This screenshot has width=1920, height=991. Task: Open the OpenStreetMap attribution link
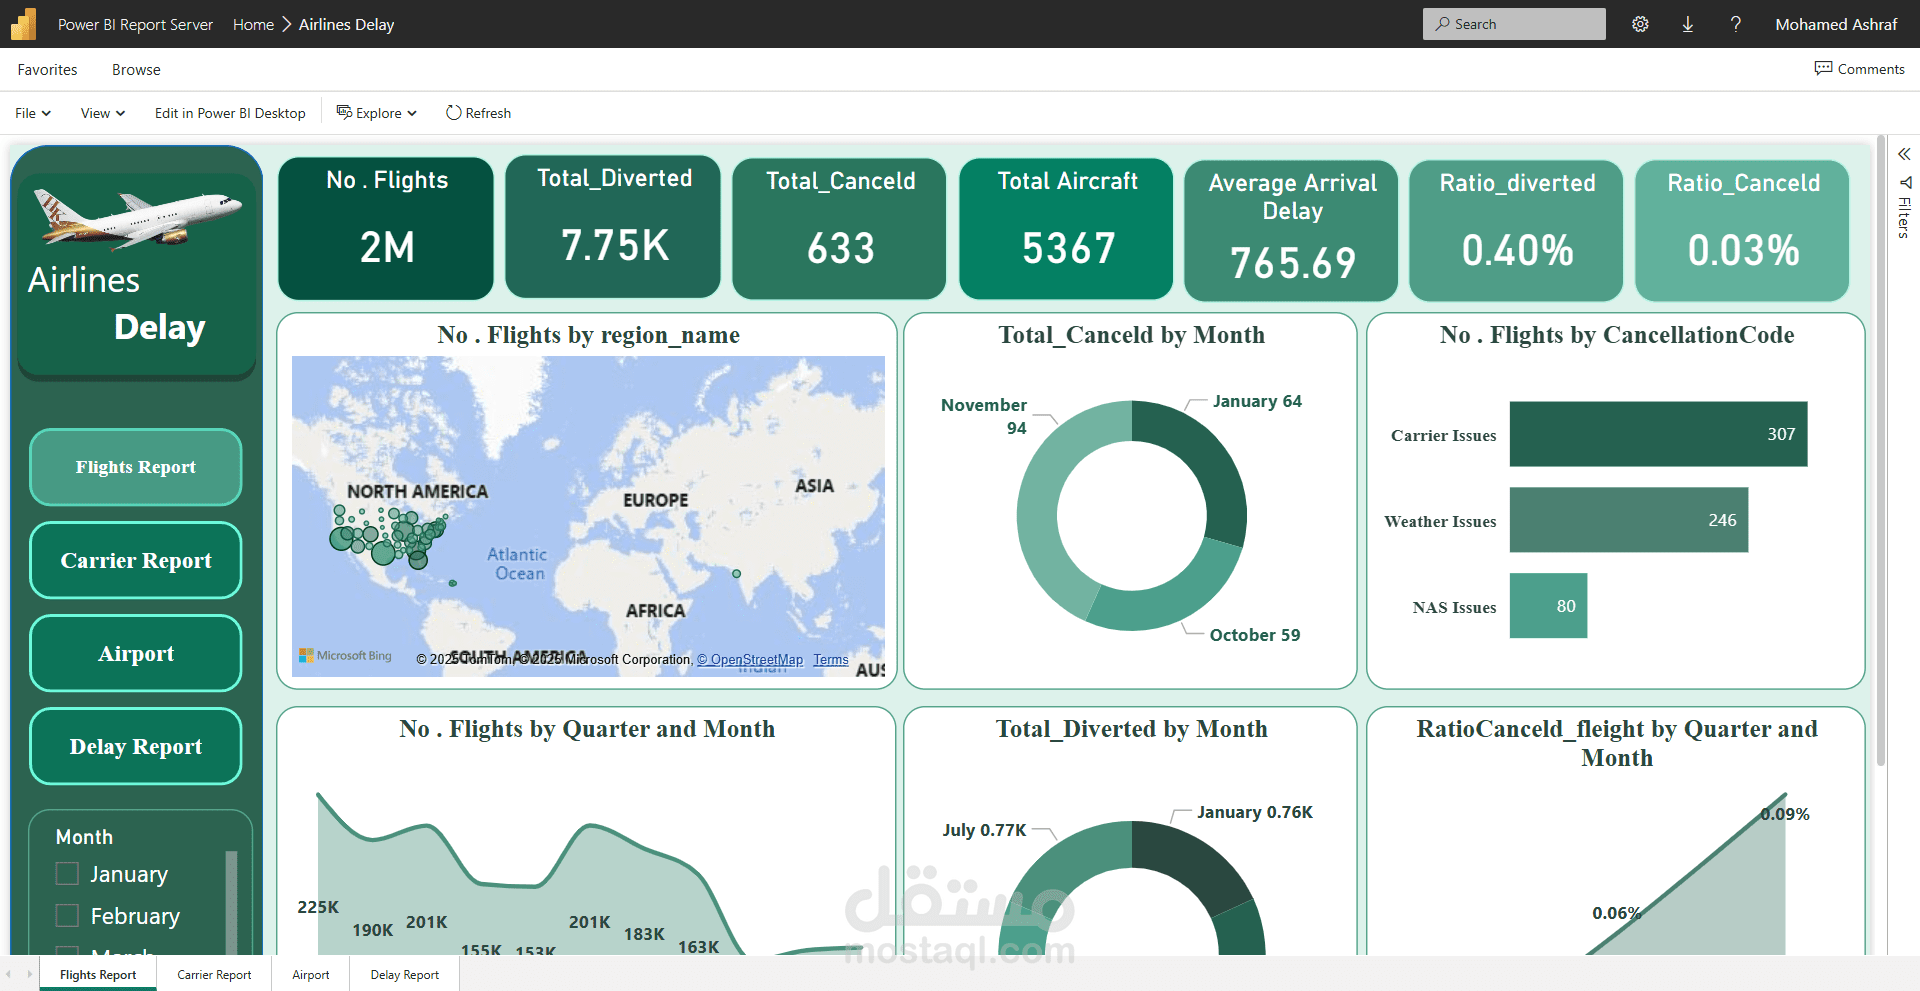tap(750, 660)
